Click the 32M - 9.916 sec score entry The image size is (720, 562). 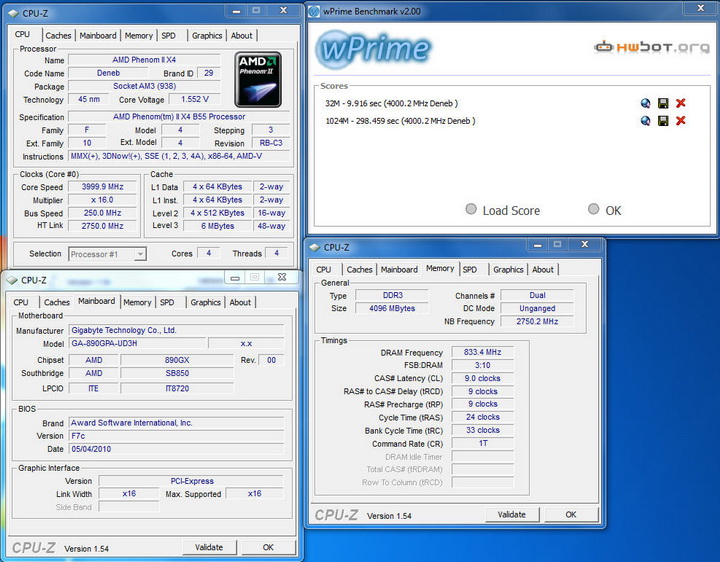(x=391, y=103)
